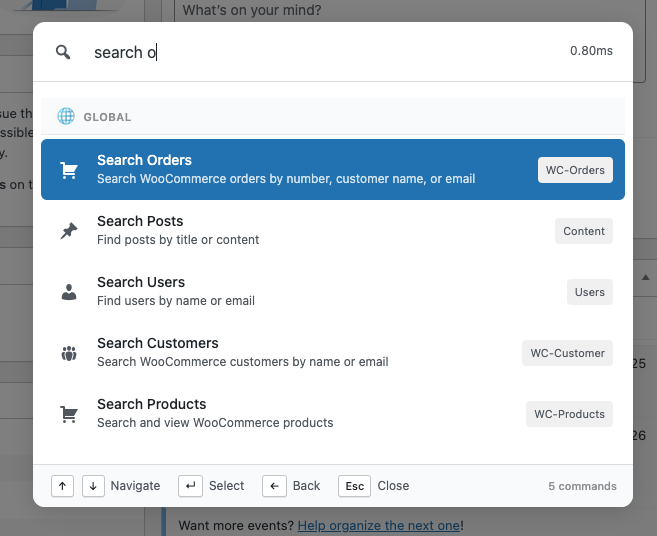Click the magnifying glass search icon
This screenshot has width=657, height=536.
[x=63, y=52]
